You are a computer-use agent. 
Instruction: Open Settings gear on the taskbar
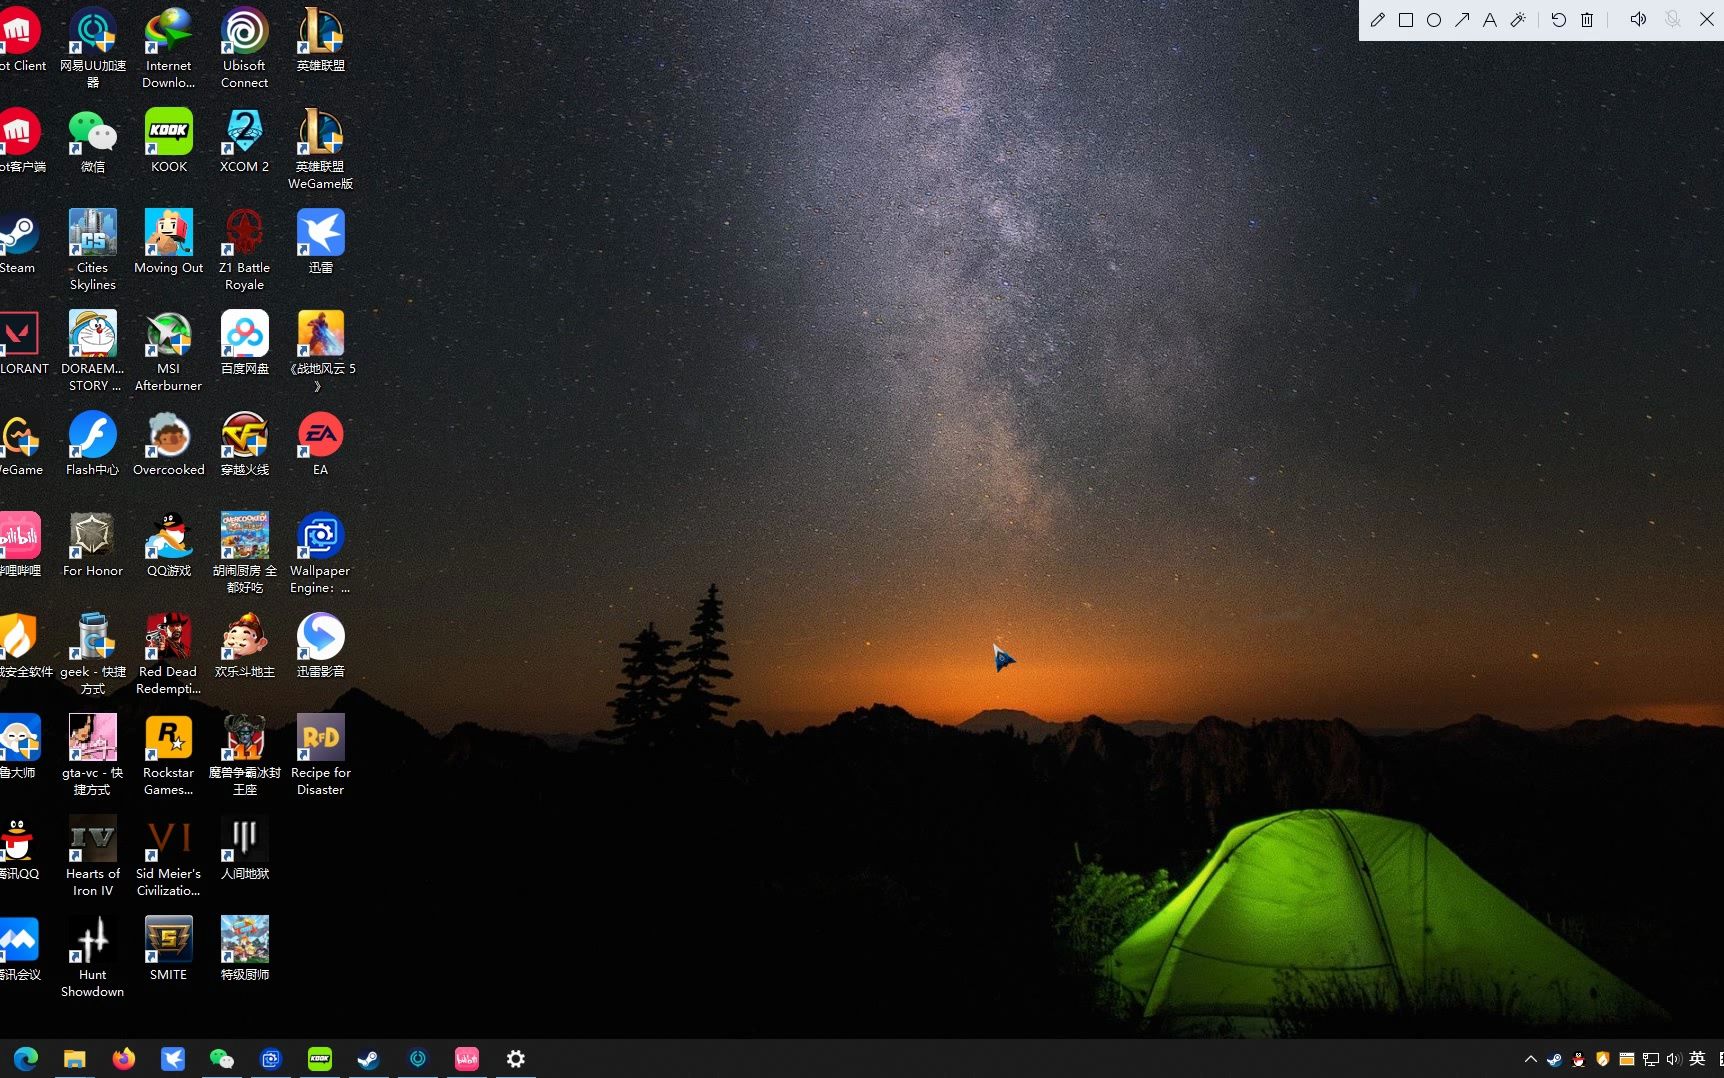[x=516, y=1058]
